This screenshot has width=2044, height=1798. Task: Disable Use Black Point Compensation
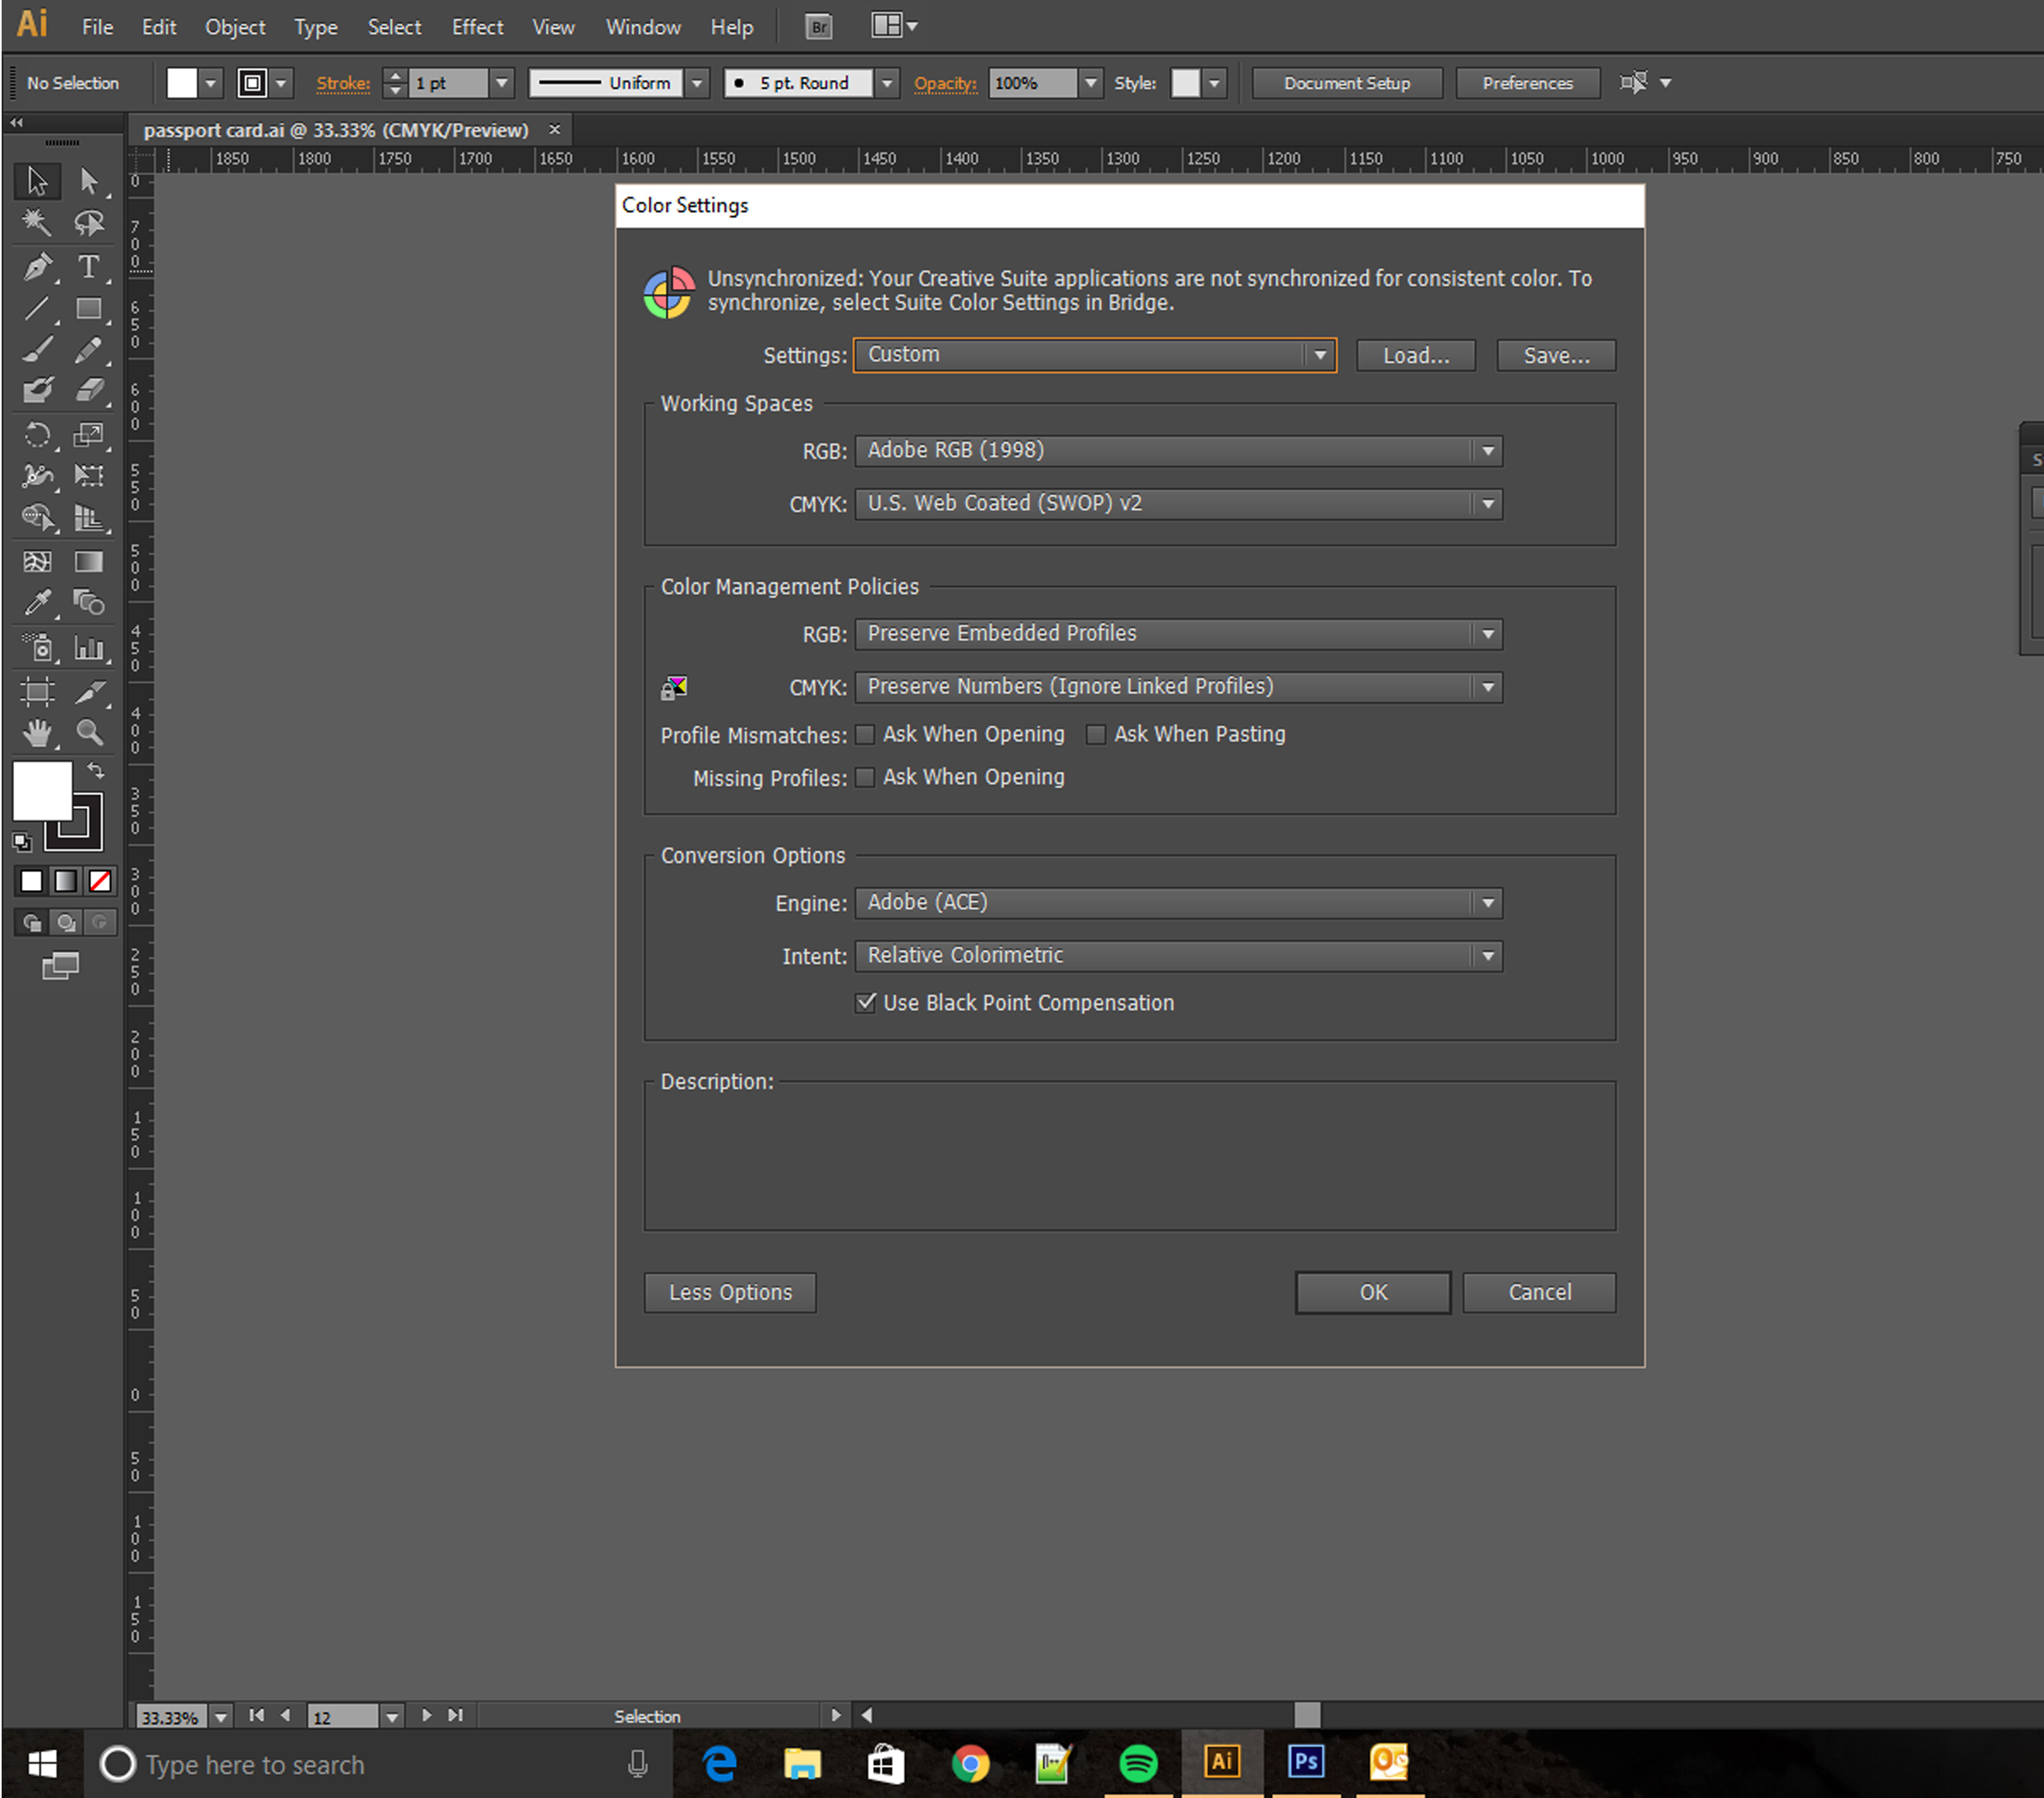[x=866, y=1002]
